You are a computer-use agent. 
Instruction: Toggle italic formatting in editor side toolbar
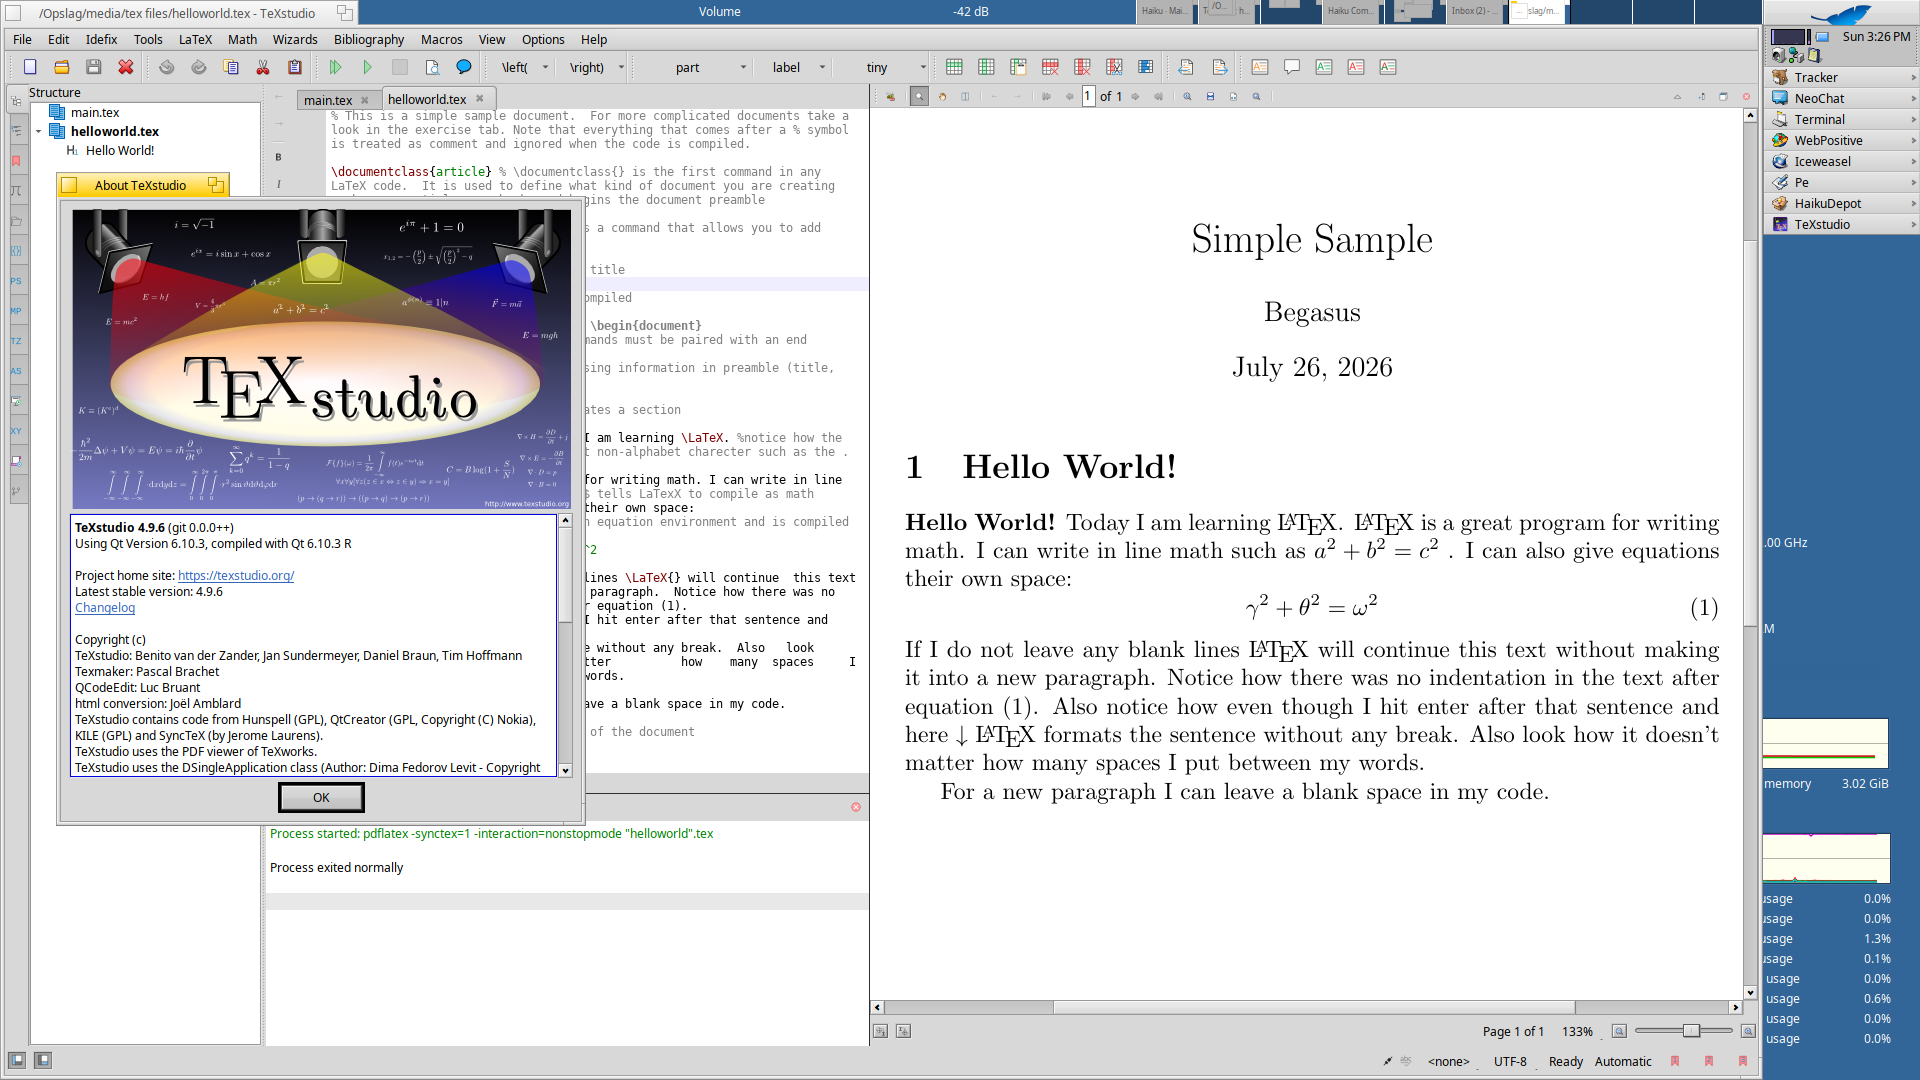(279, 184)
